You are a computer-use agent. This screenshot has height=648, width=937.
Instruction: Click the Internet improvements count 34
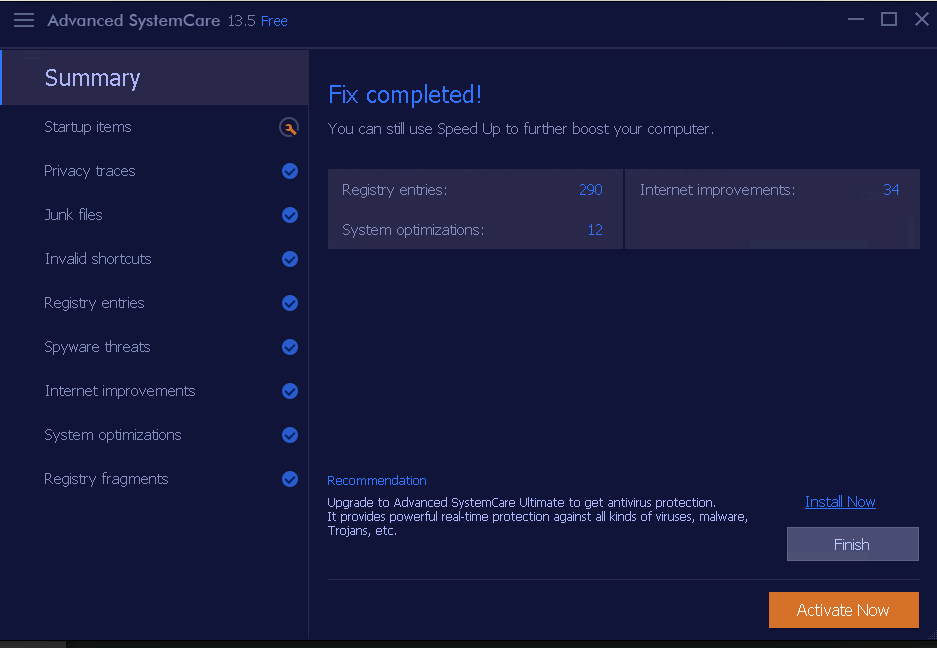pyautogui.click(x=891, y=189)
